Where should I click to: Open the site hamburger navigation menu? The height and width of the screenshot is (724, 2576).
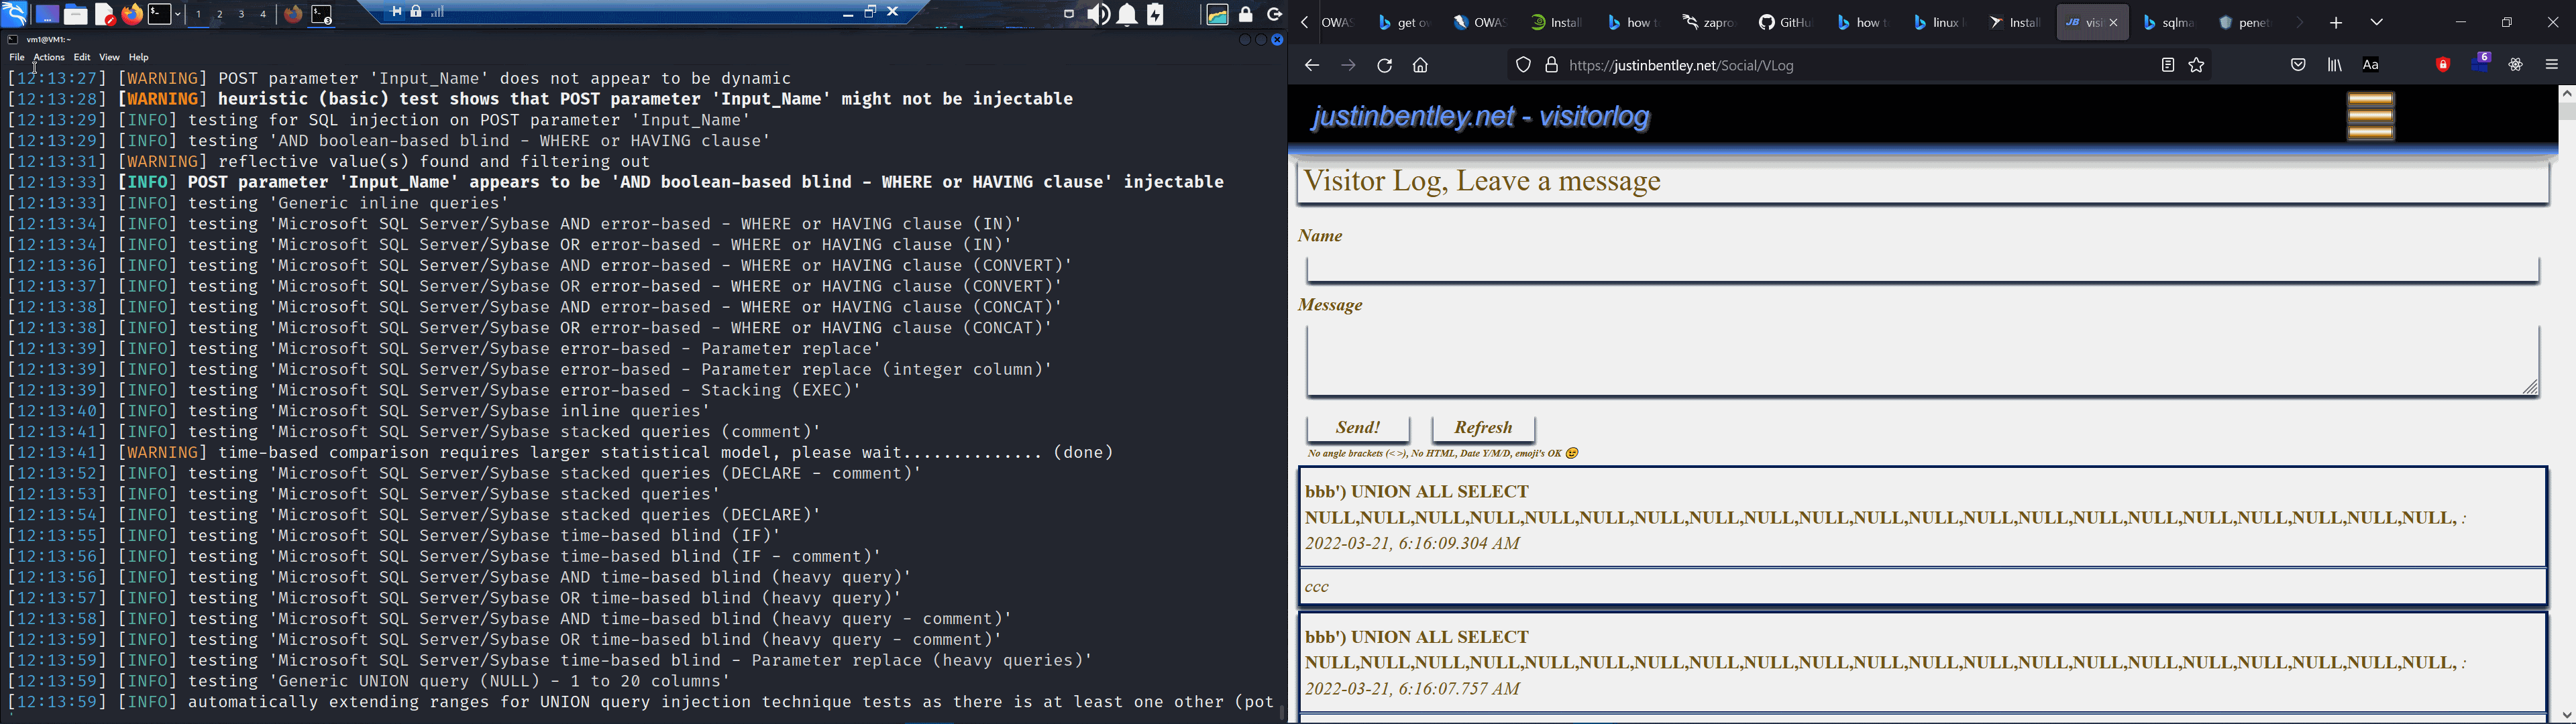(2371, 116)
